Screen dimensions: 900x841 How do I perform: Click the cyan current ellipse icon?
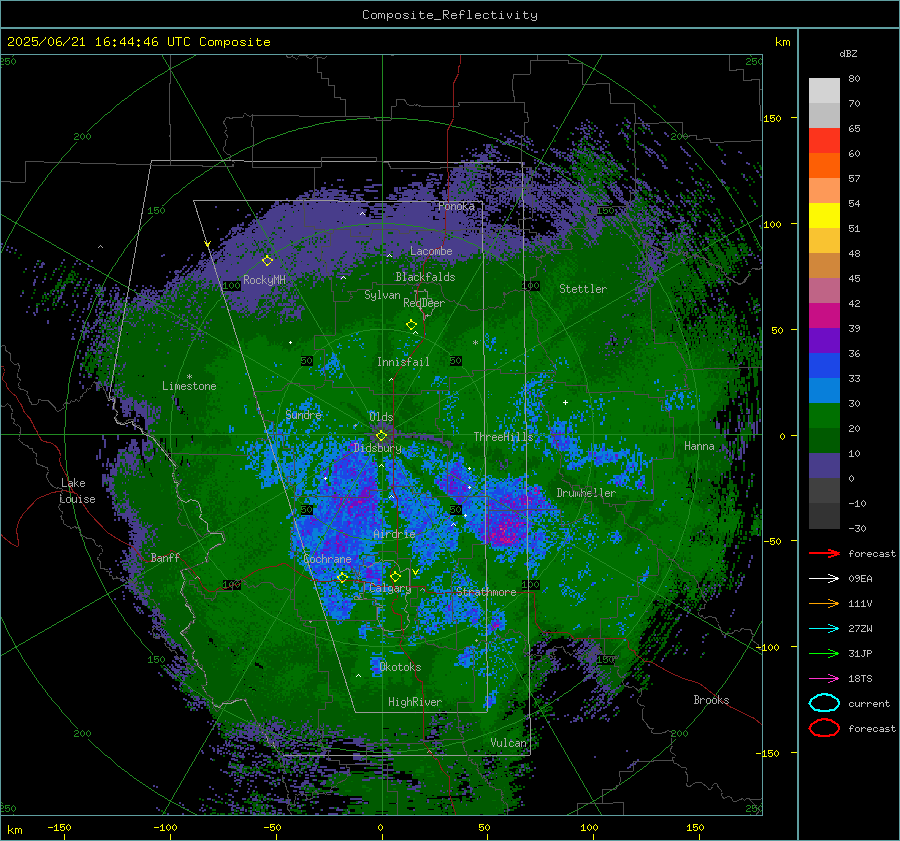pos(824,703)
